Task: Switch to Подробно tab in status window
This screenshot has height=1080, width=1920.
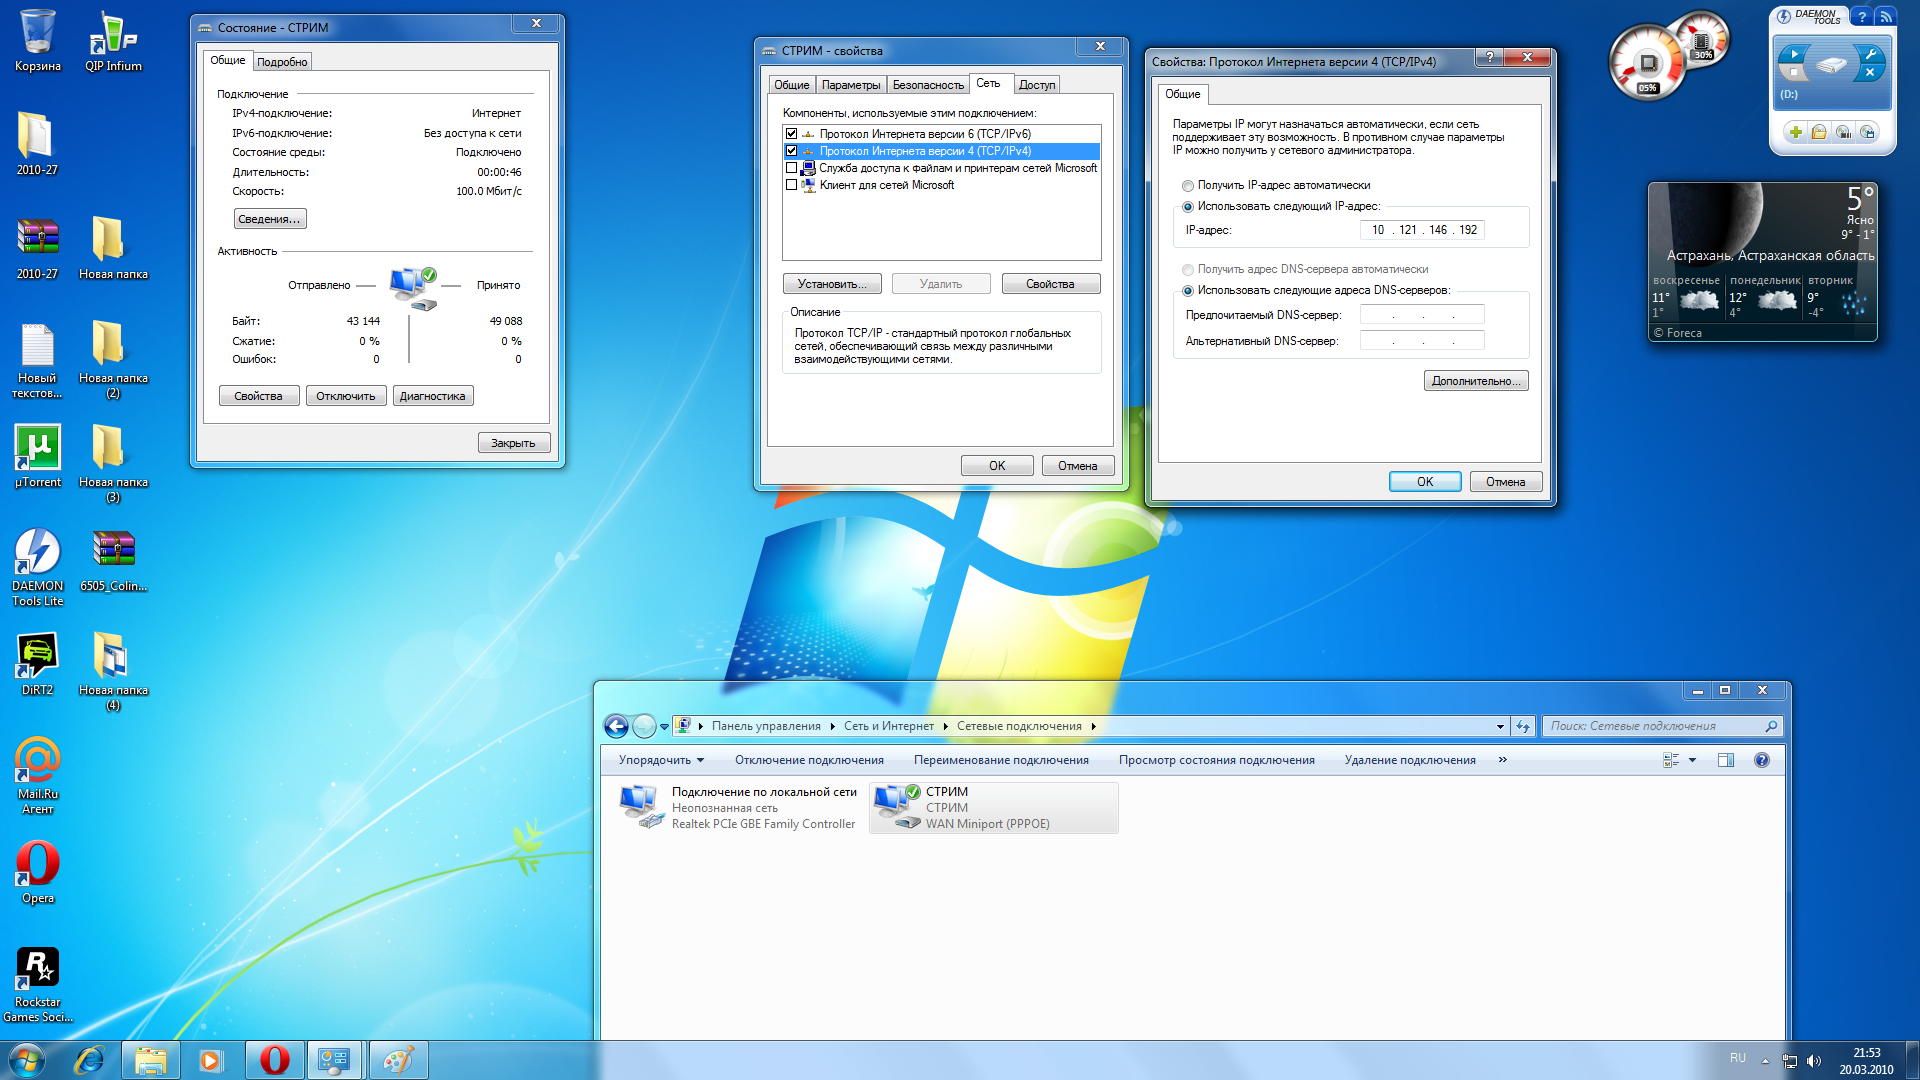Action: coord(282,62)
